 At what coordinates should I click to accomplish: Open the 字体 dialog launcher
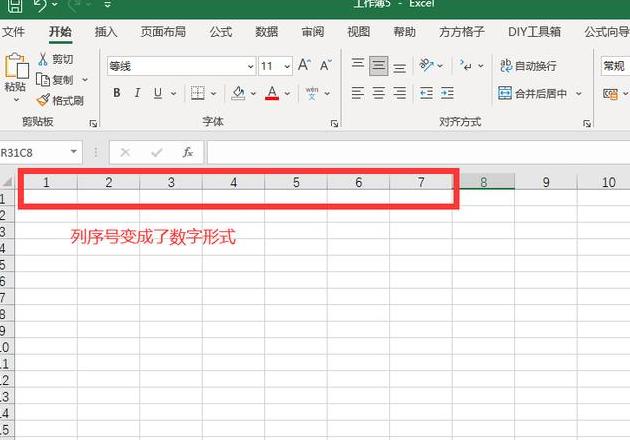coord(334,124)
